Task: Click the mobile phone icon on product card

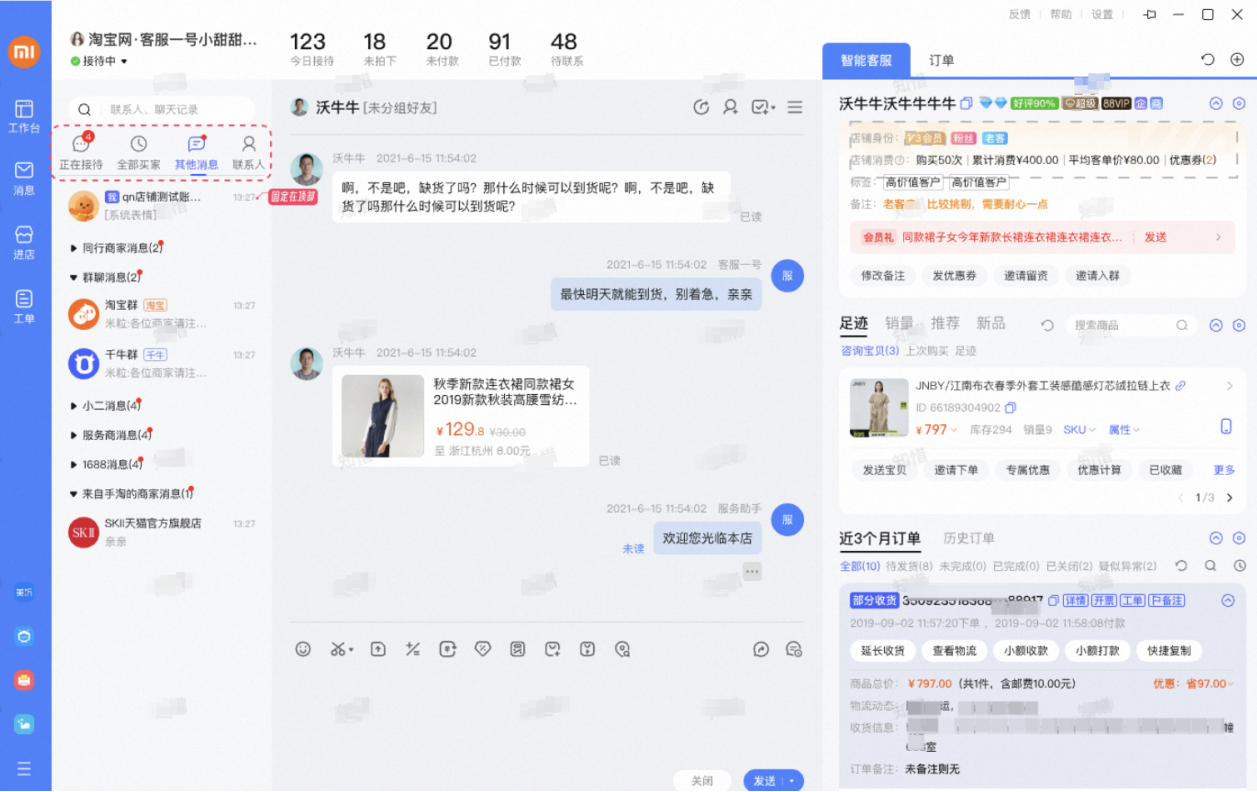Action: 1226,427
